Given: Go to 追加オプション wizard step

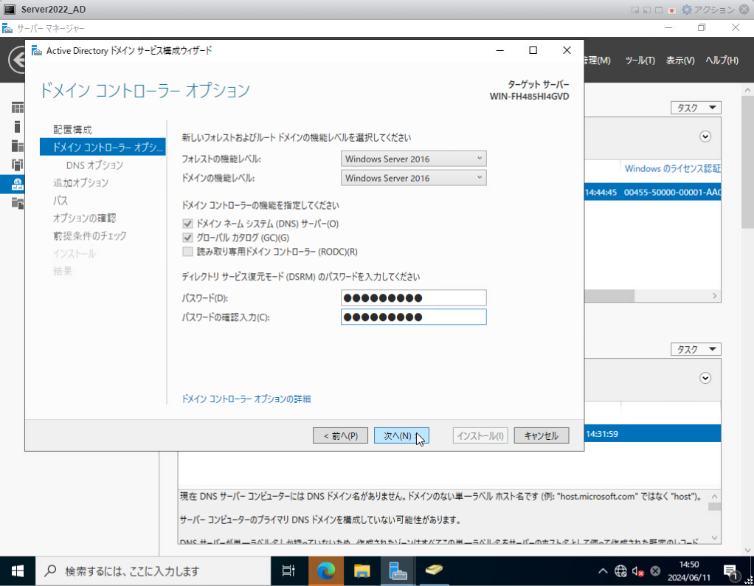Looking at the screenshot, I should click(x=81, y=183).
